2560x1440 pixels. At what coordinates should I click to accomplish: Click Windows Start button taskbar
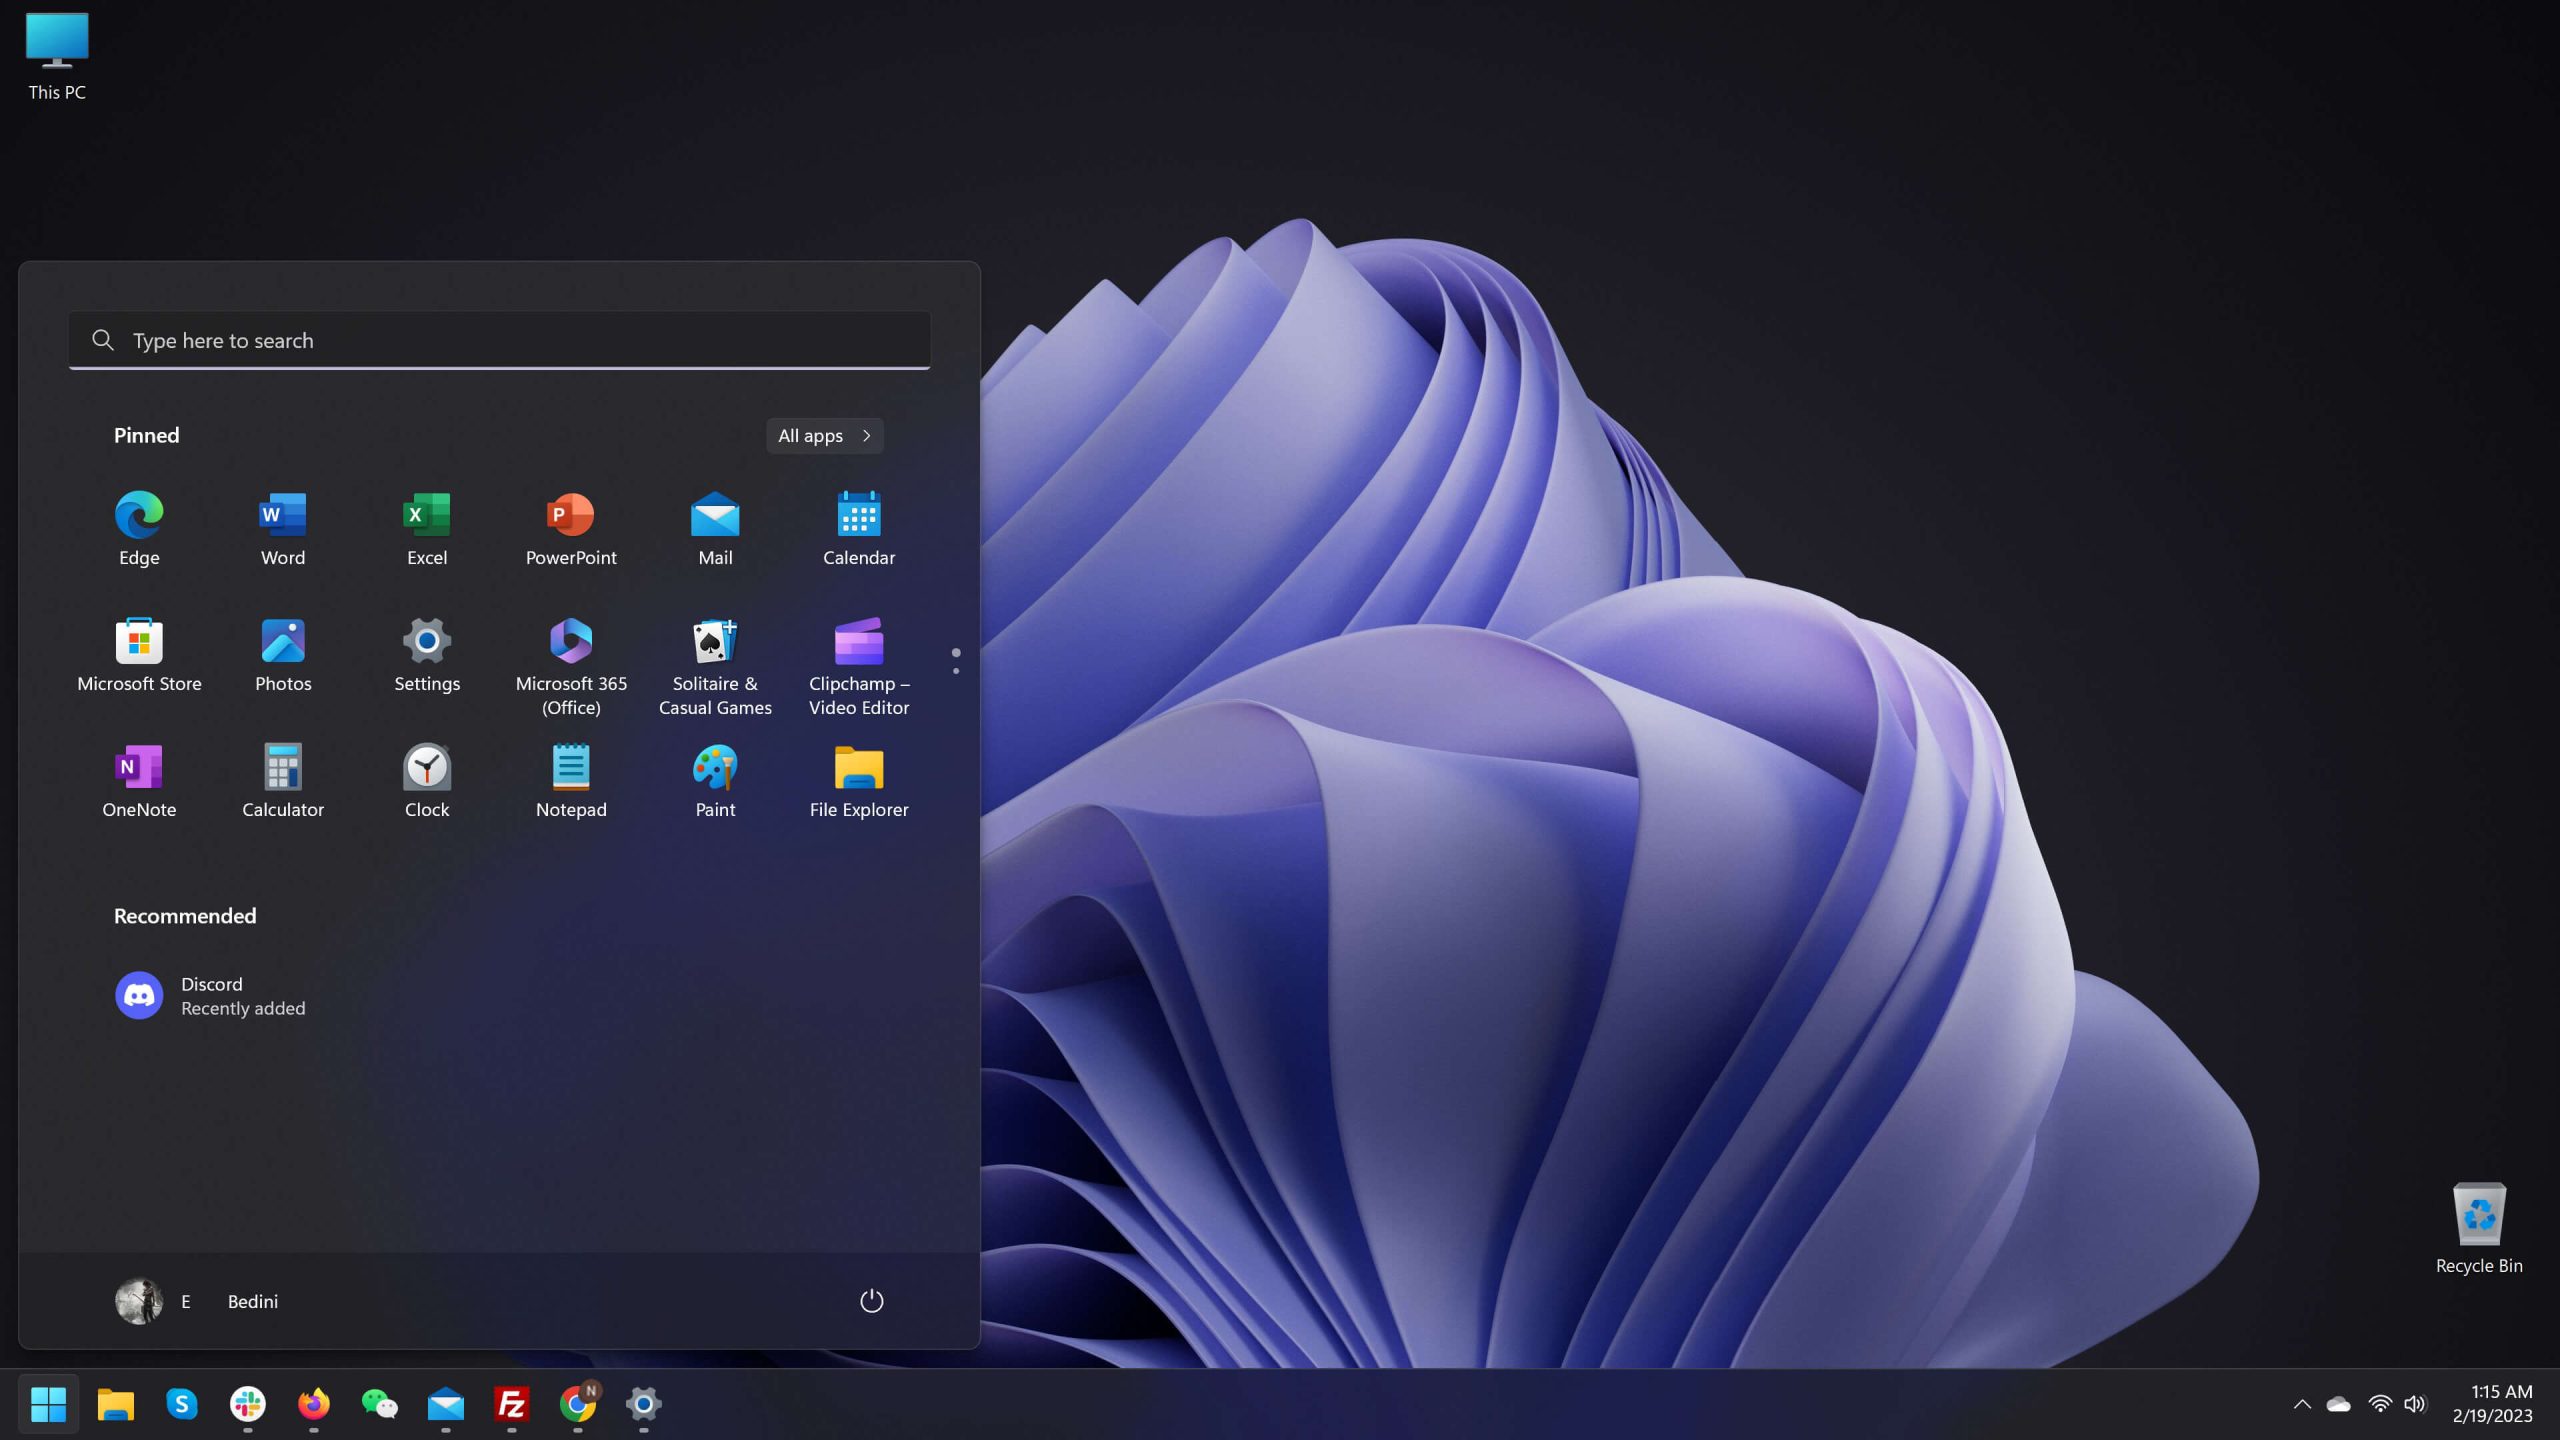[x=47, y=1403]
